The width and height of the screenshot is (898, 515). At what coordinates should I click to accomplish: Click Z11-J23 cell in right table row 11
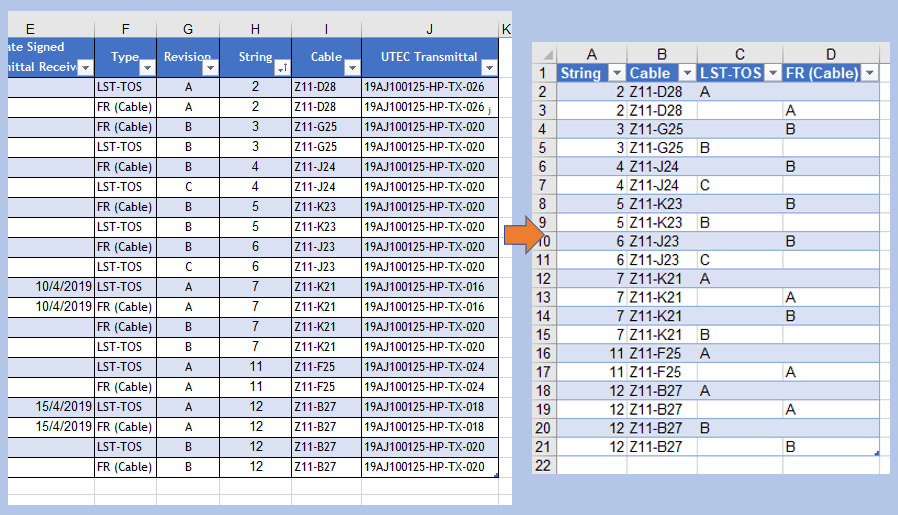click(x=661, y=260)
